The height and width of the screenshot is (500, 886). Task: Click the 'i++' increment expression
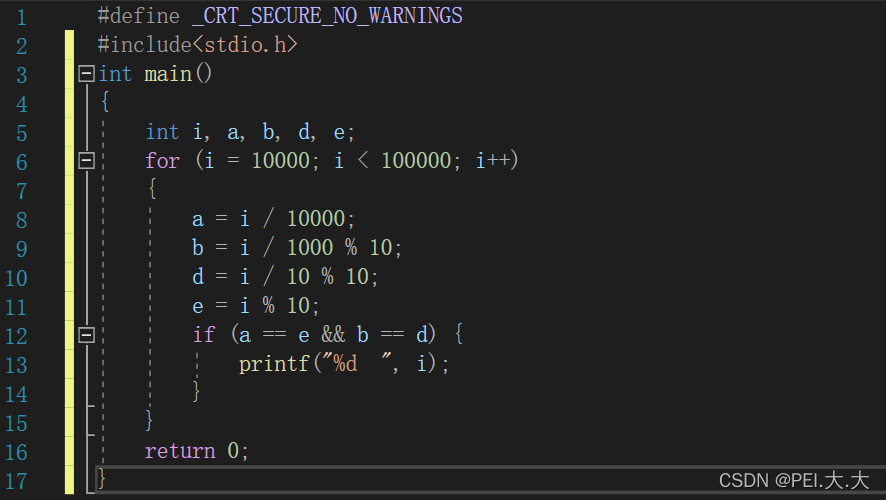coord(493,160)
